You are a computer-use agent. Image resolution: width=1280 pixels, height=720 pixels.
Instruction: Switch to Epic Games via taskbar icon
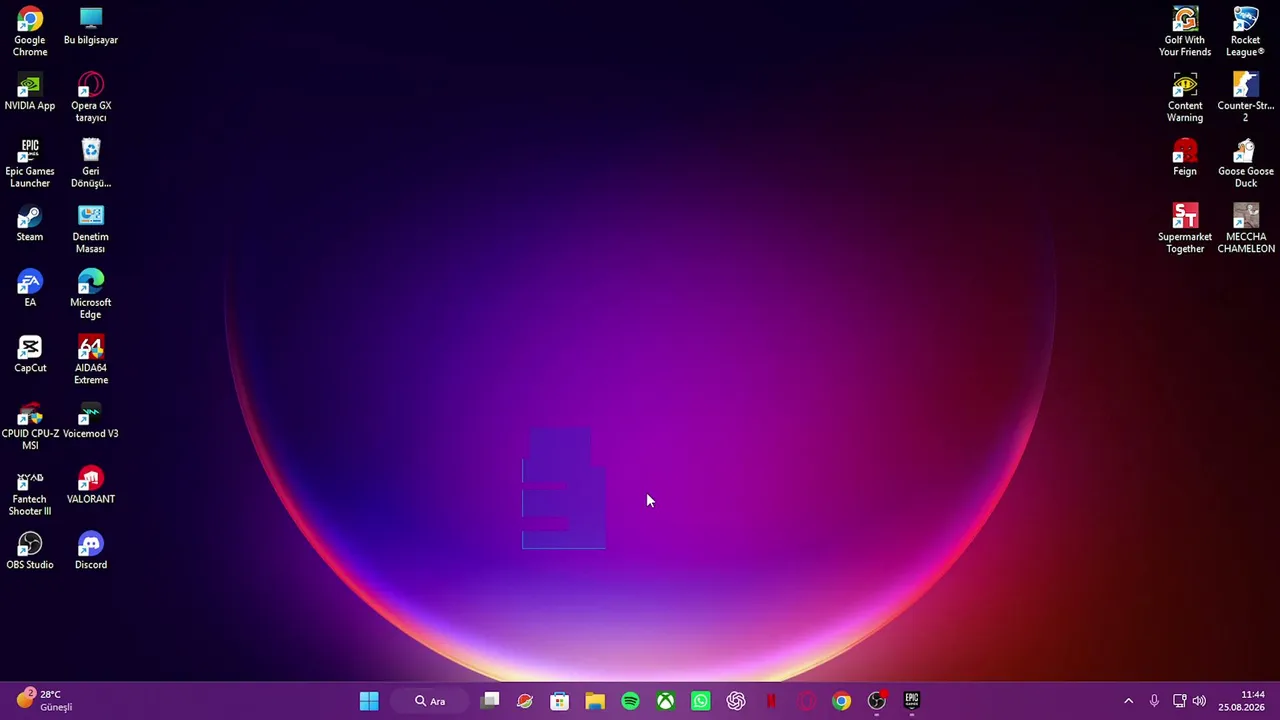(x=912, y=701)
